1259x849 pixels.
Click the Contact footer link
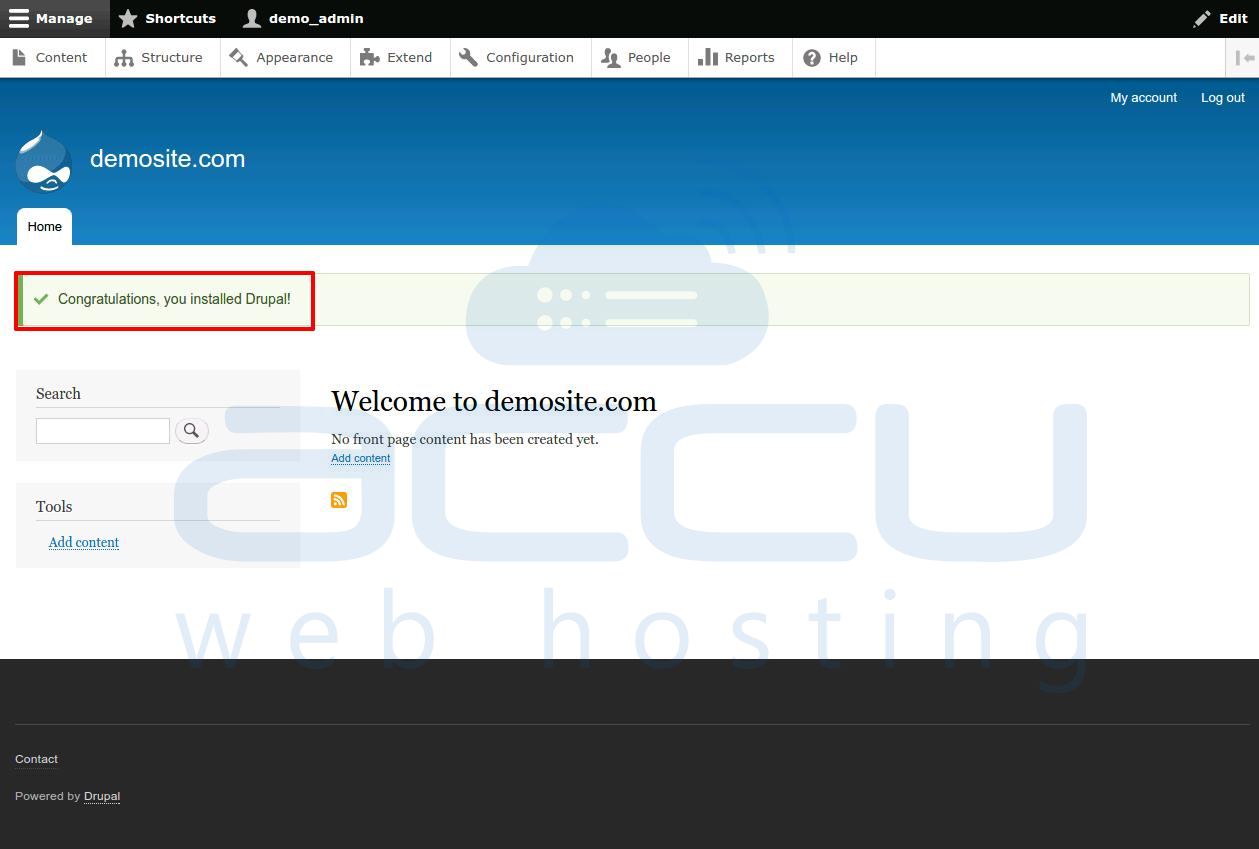tap(37, 759)
